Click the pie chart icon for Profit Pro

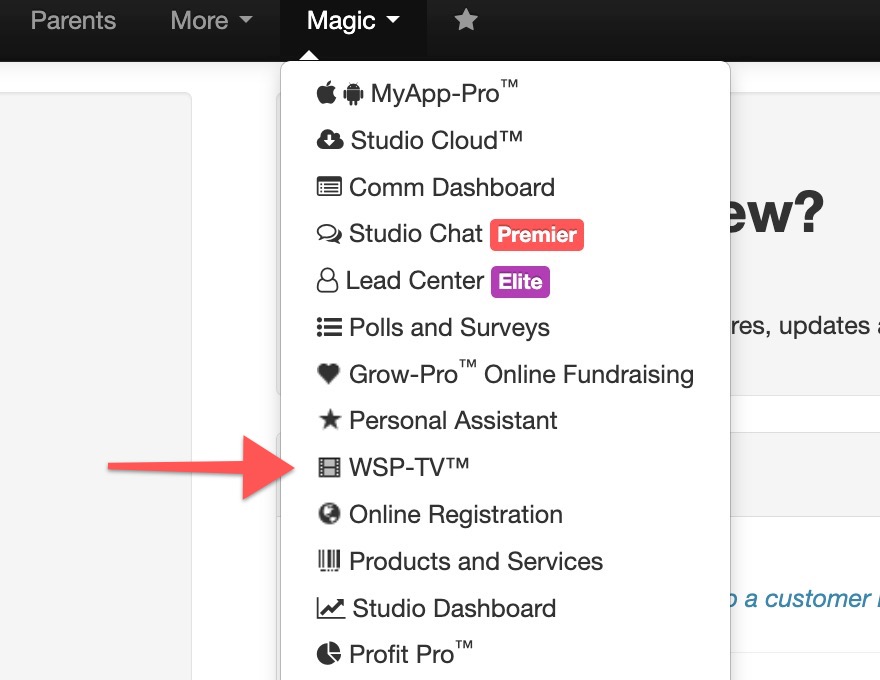pos(329,654)
